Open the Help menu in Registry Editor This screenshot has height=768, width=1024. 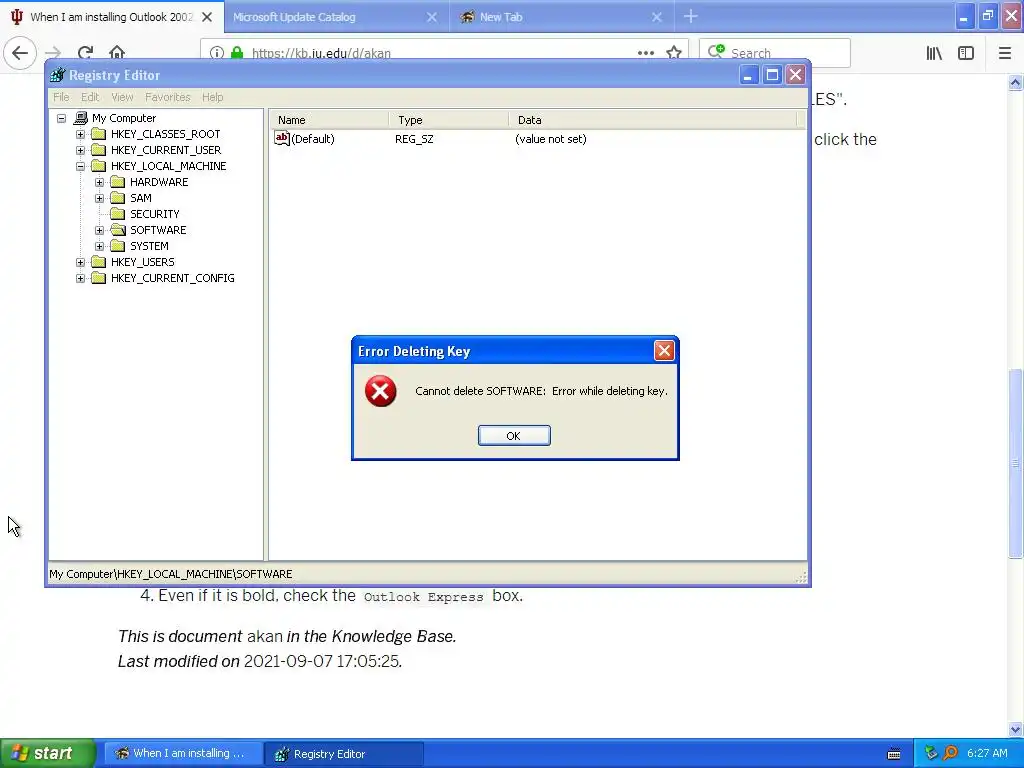212,97
